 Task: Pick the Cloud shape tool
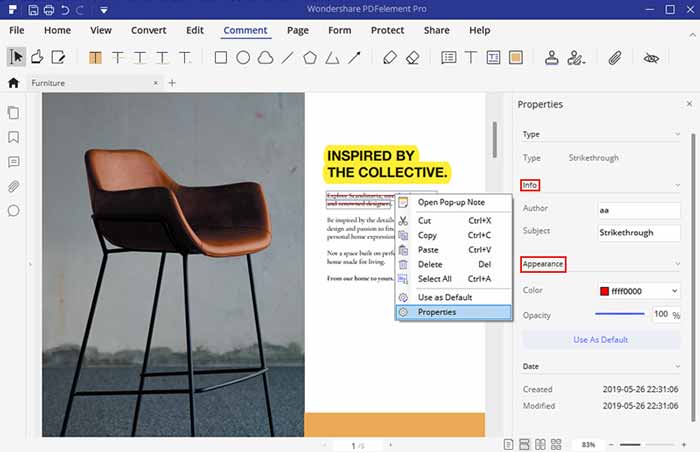pyautogui.click(x=265, y=58)
